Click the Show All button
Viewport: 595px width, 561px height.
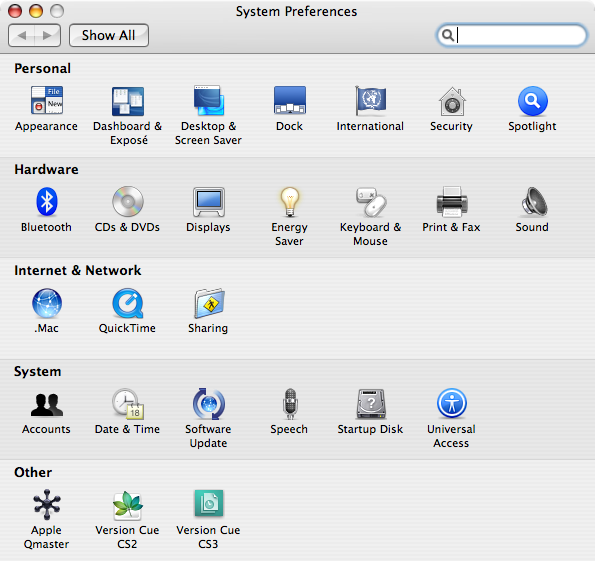pyautogui.click(x=109, y=35)
